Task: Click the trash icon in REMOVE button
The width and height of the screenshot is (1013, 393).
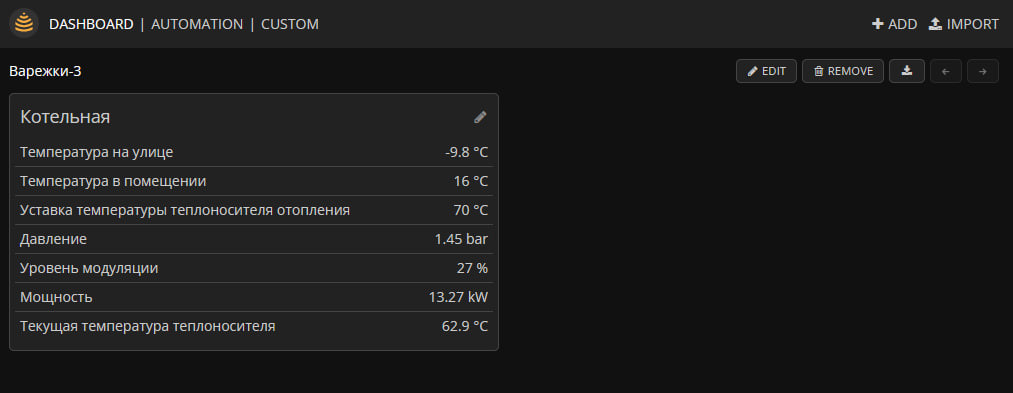Action: [819, 71]
